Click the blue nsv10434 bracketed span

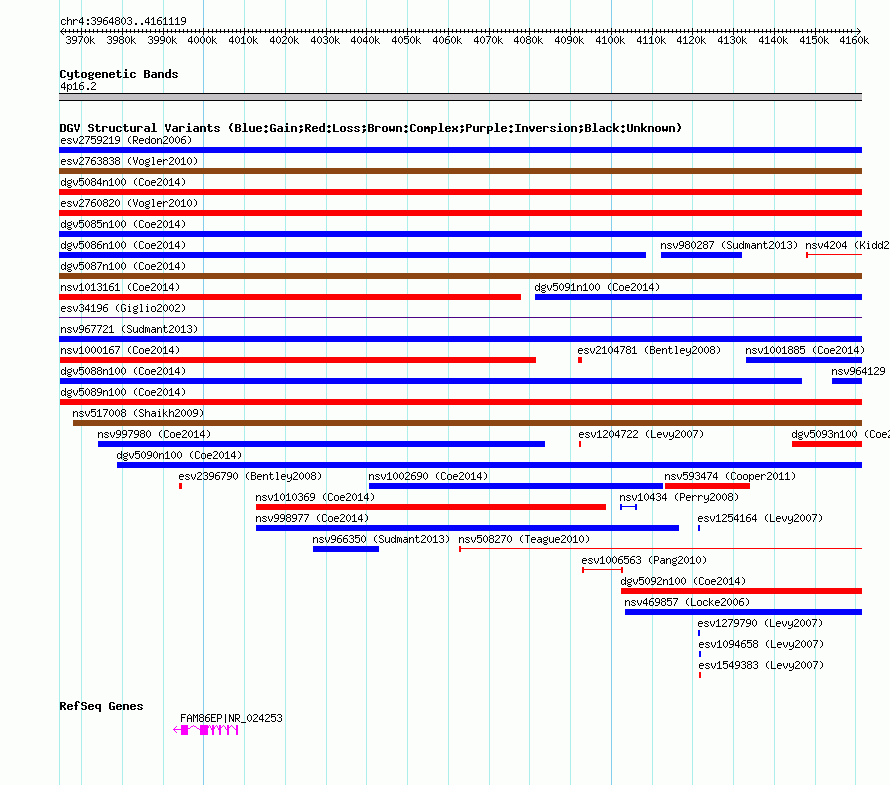coord(628,507)
